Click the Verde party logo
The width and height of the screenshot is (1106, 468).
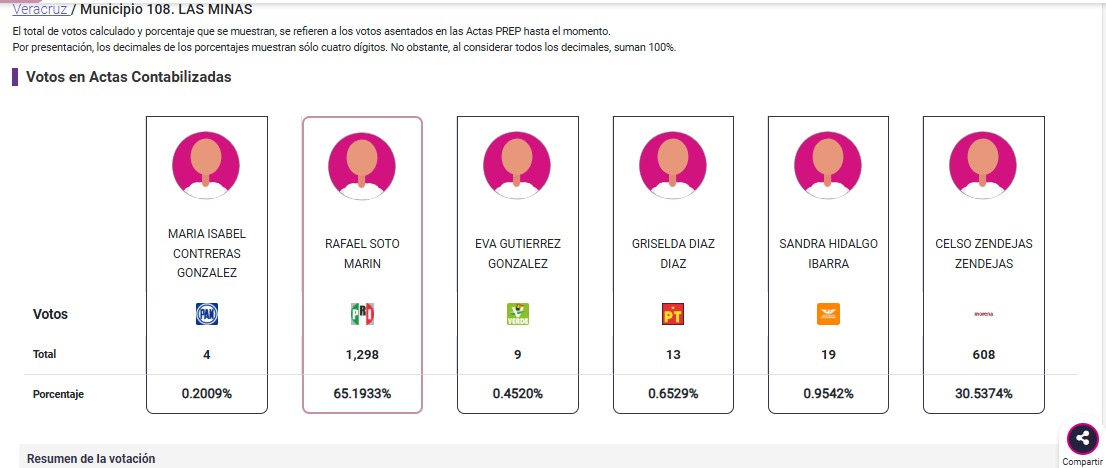[517, 315]
